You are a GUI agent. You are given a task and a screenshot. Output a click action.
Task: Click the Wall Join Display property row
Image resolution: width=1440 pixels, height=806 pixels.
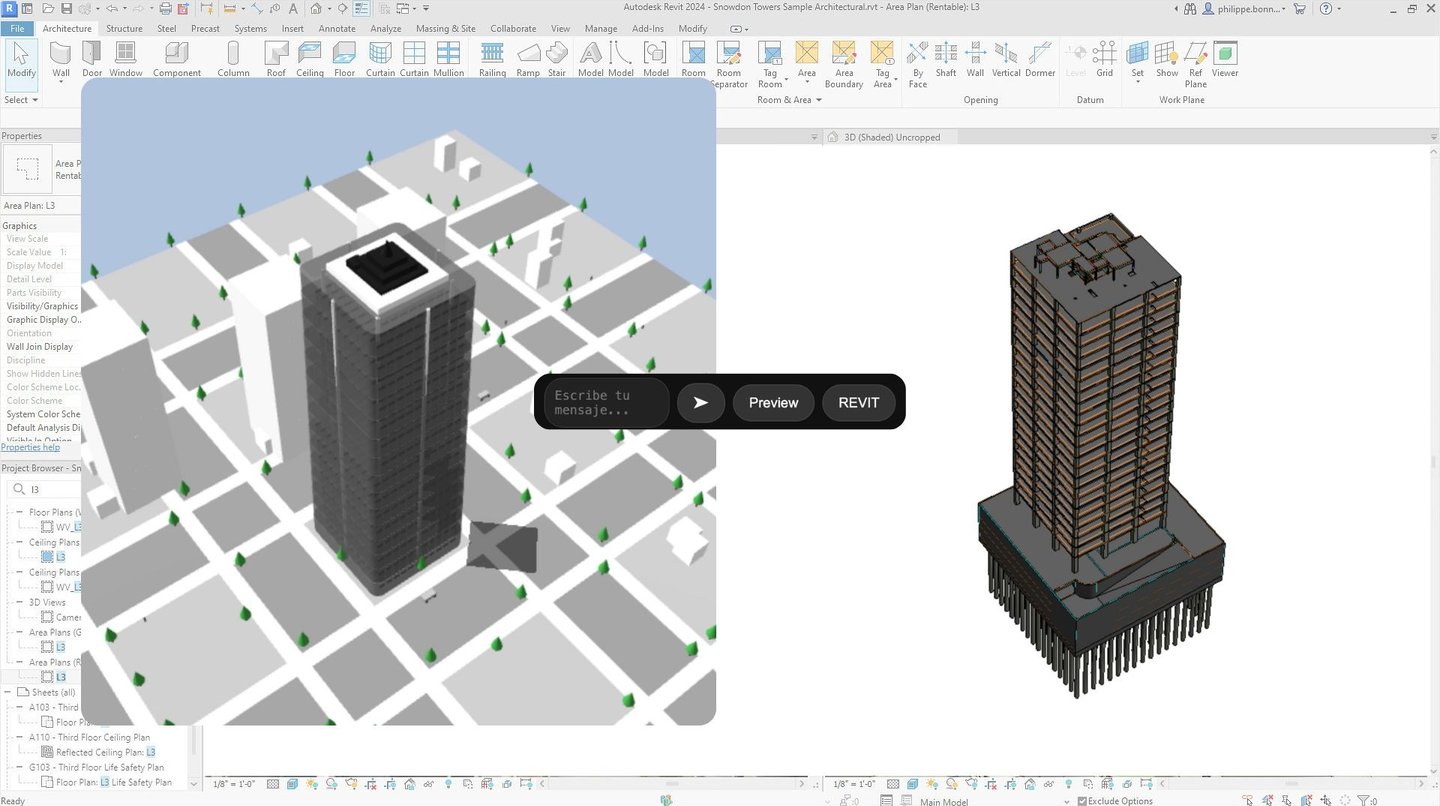click(42, 346)
